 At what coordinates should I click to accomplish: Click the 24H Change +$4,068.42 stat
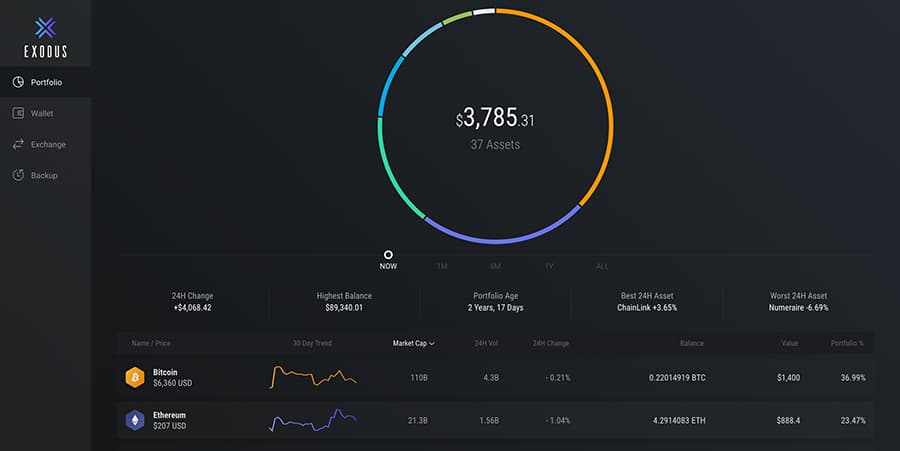(192, 302)
